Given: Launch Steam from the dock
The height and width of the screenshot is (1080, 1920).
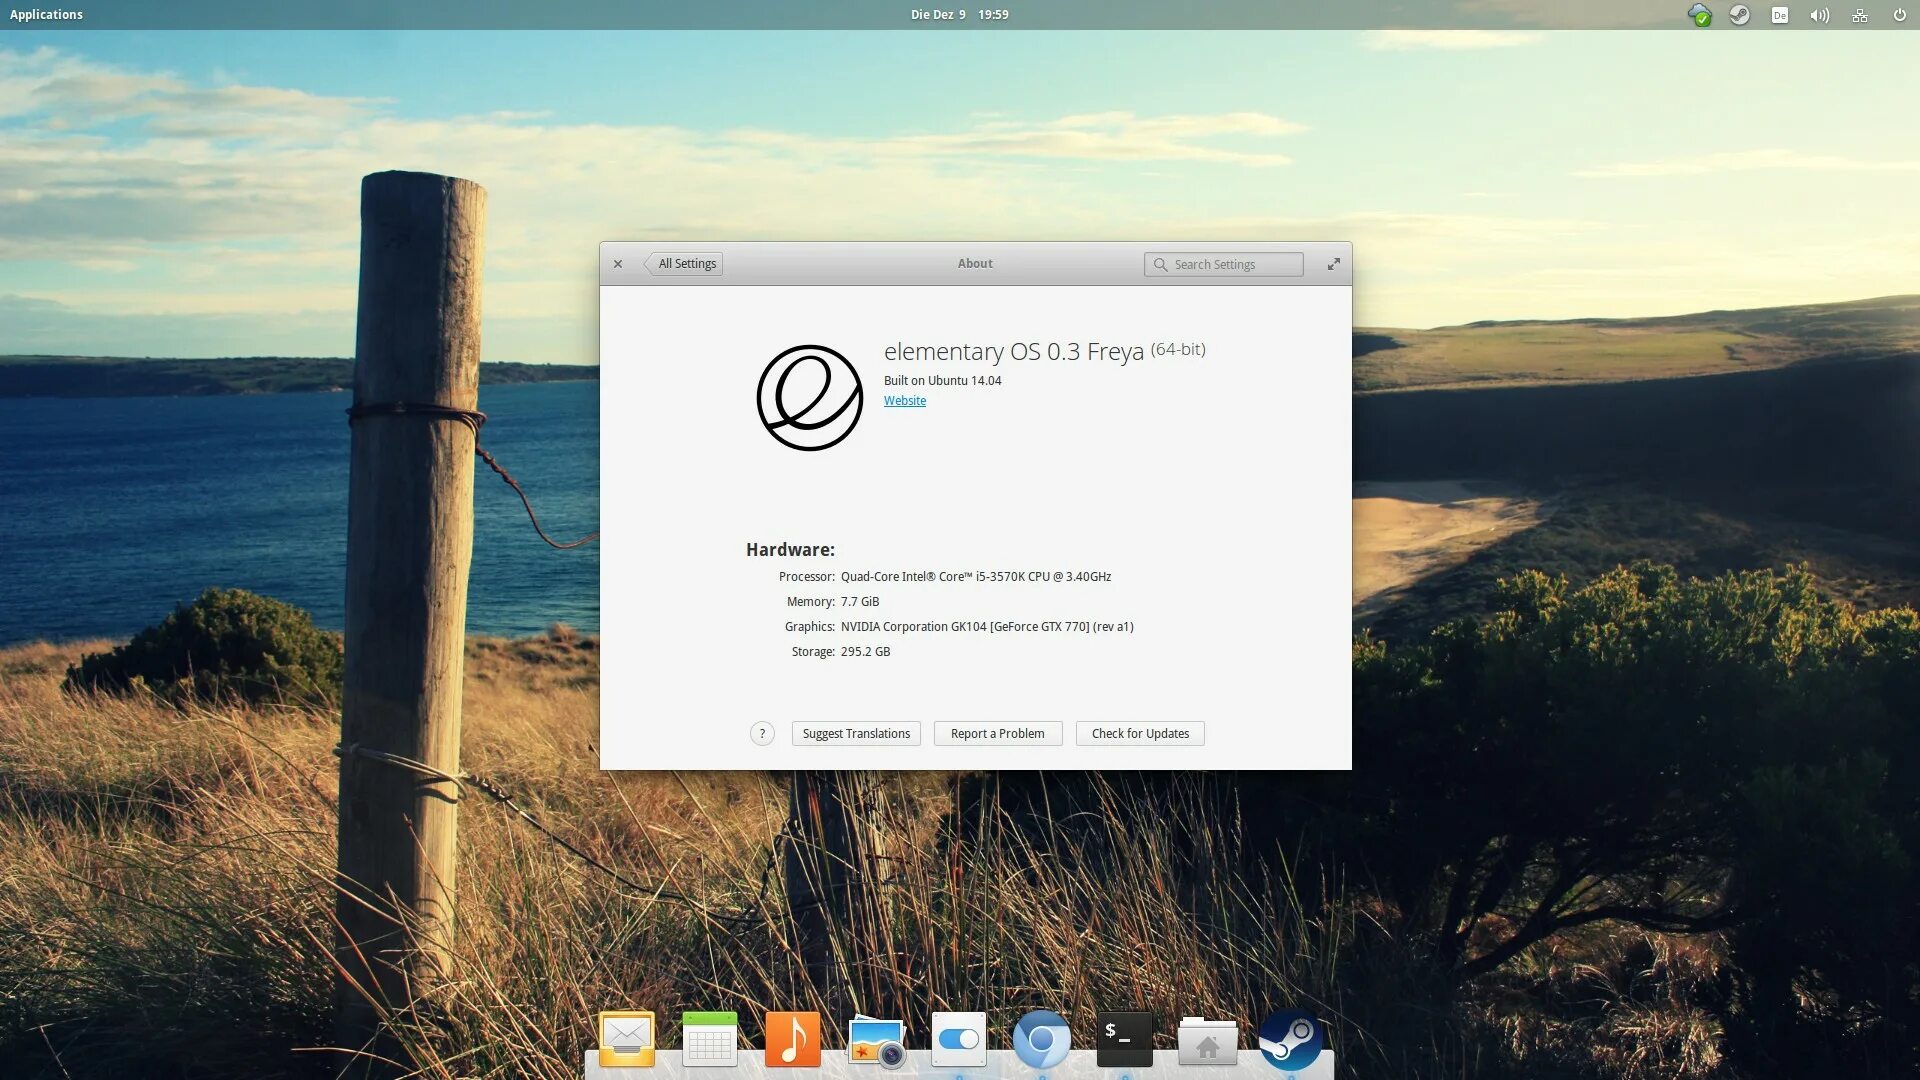Looking at the screenshot, I should pos(1290,1040).
